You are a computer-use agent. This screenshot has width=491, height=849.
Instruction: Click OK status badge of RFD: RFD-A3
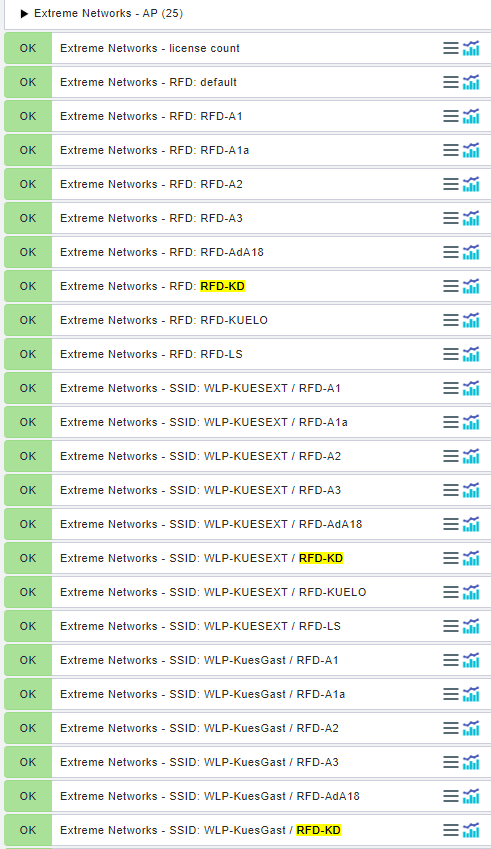tap(28, 218)
